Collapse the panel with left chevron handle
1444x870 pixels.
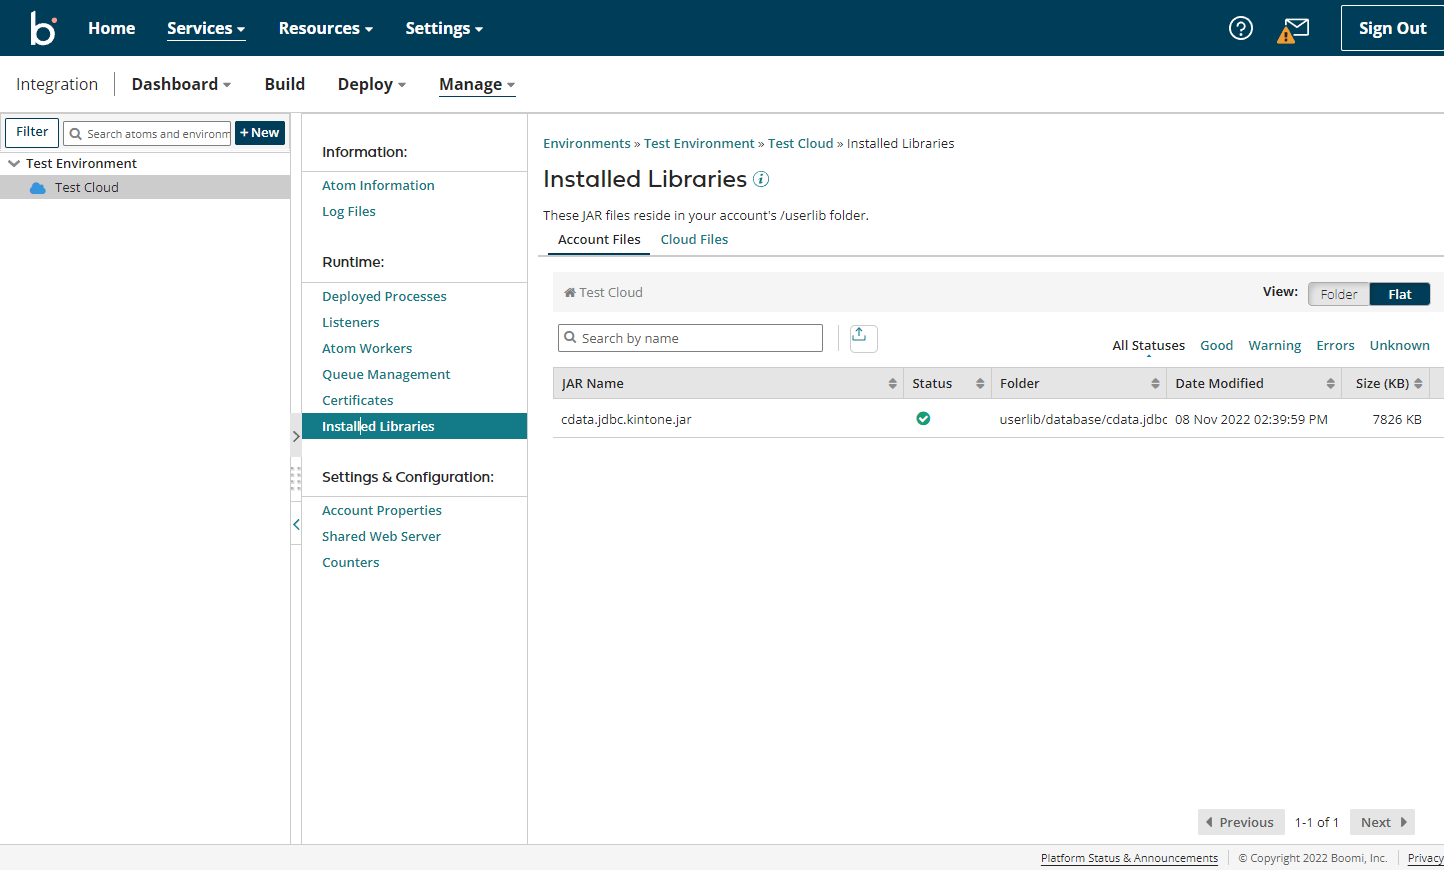tap(296, 524)
